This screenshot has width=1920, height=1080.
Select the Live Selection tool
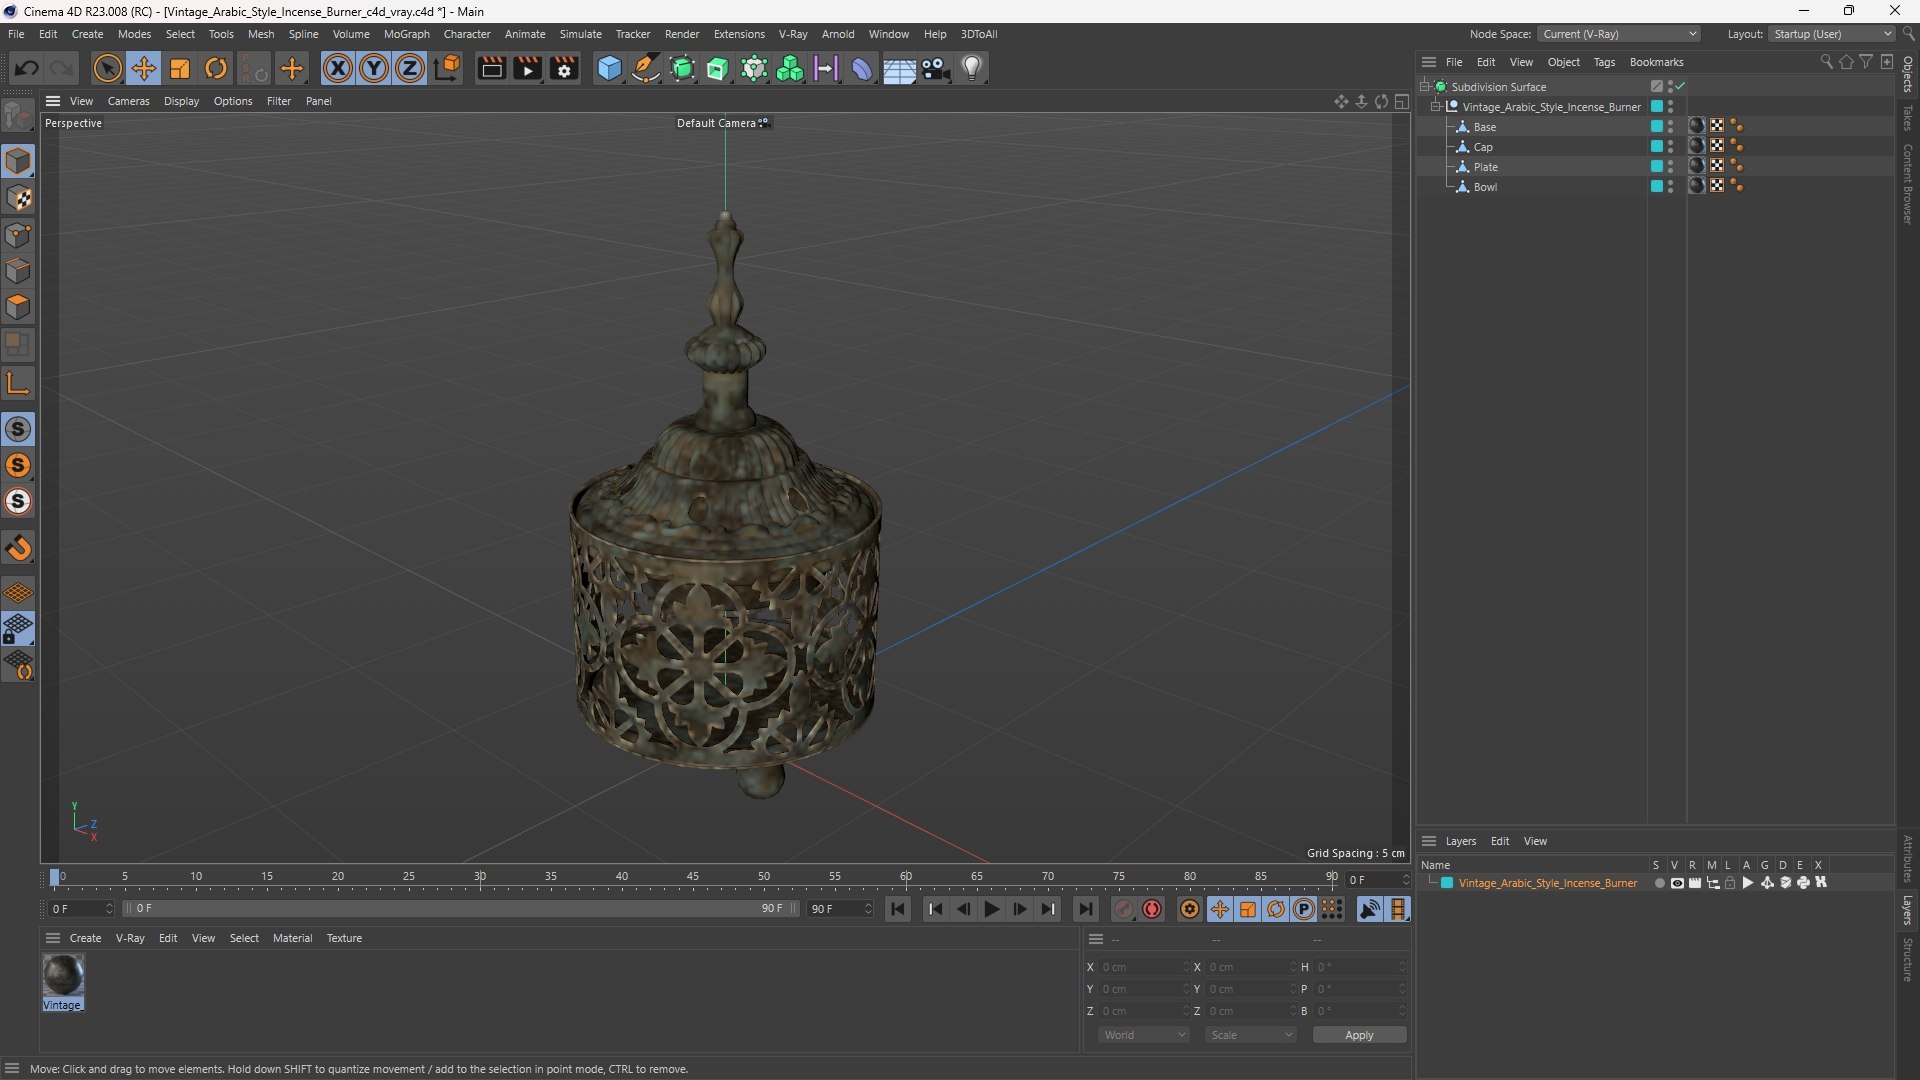[107, 68]
